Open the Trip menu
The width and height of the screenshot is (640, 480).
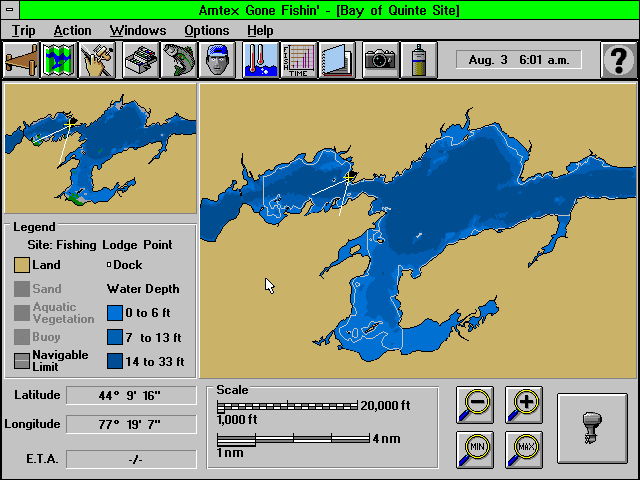click(23, 31)
